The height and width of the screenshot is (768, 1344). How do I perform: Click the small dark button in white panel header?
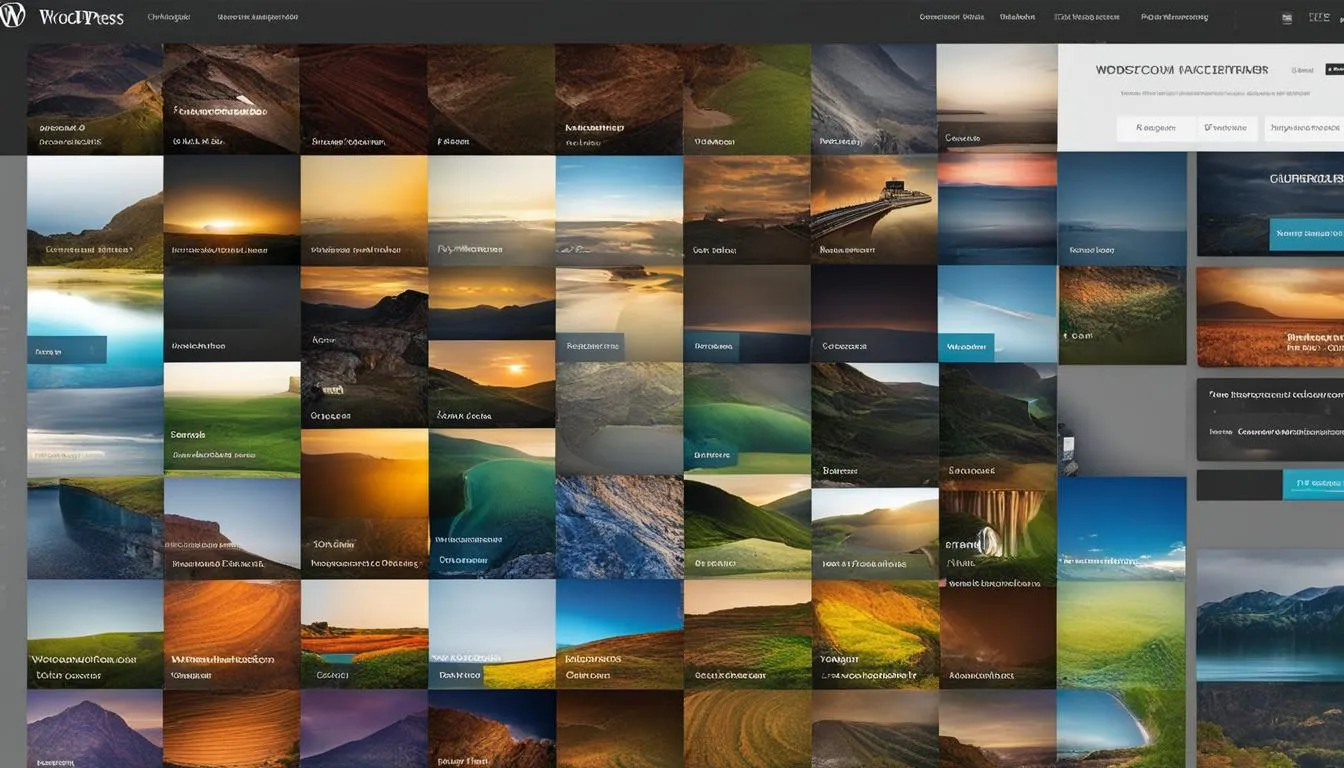[1334, 69]
